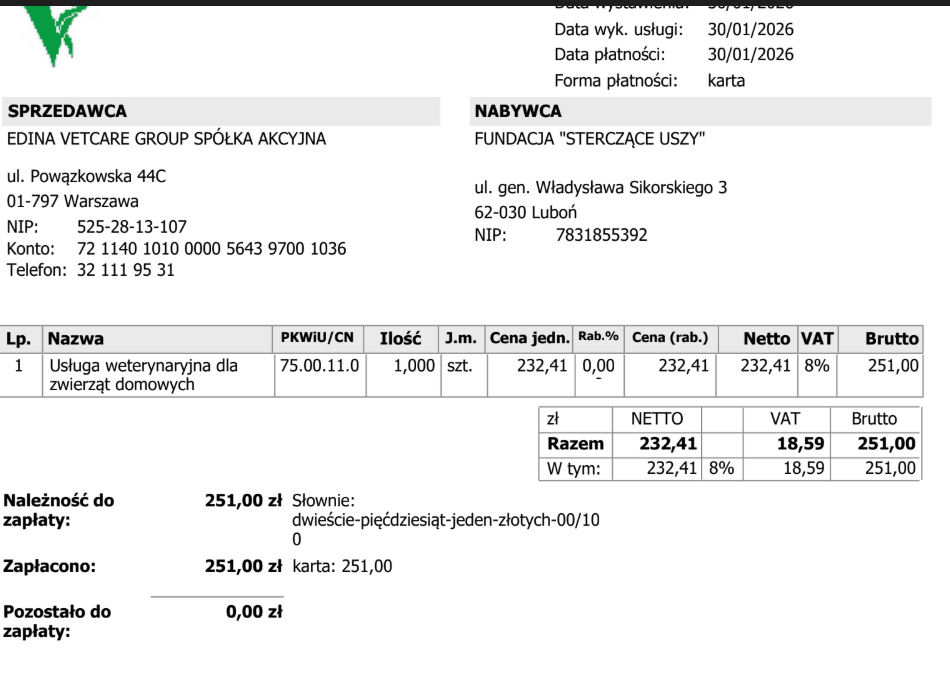Click the amount in words after Słownie
Screen dimensions: 950x691
point(445,529)
